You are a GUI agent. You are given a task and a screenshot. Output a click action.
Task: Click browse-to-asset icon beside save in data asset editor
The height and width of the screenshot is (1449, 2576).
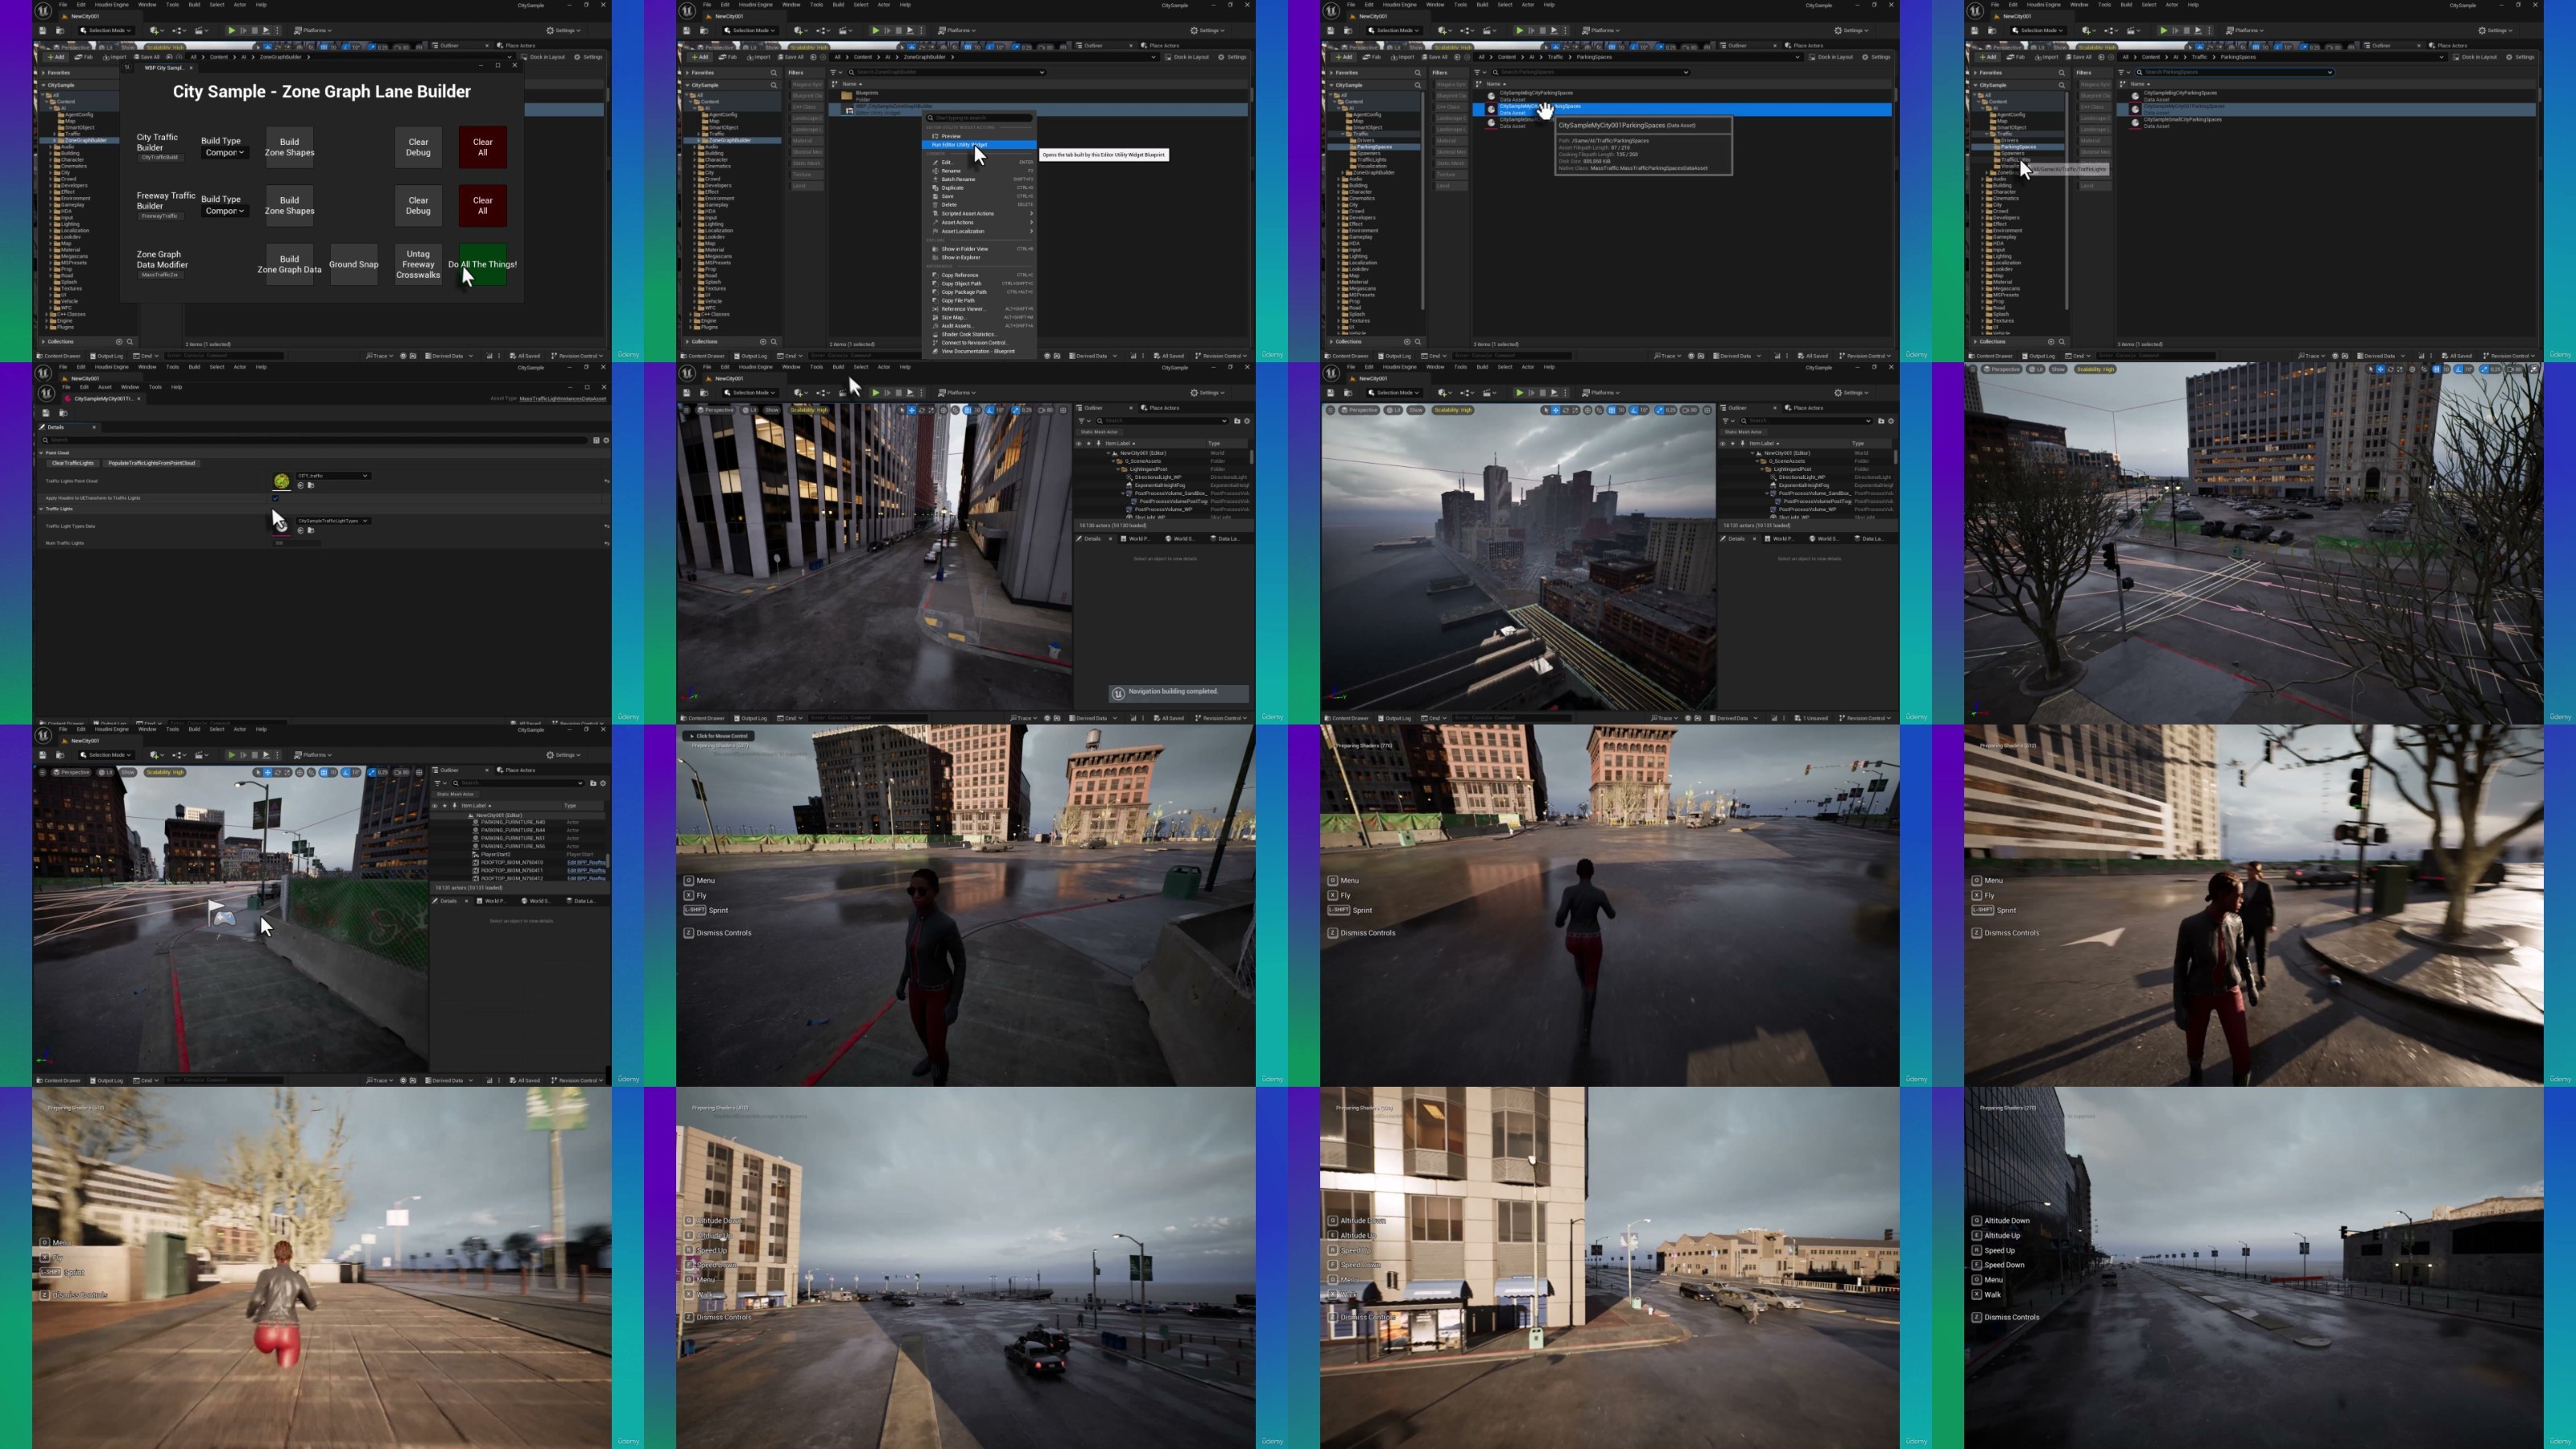pyautogui.click(x=63, y=412)
